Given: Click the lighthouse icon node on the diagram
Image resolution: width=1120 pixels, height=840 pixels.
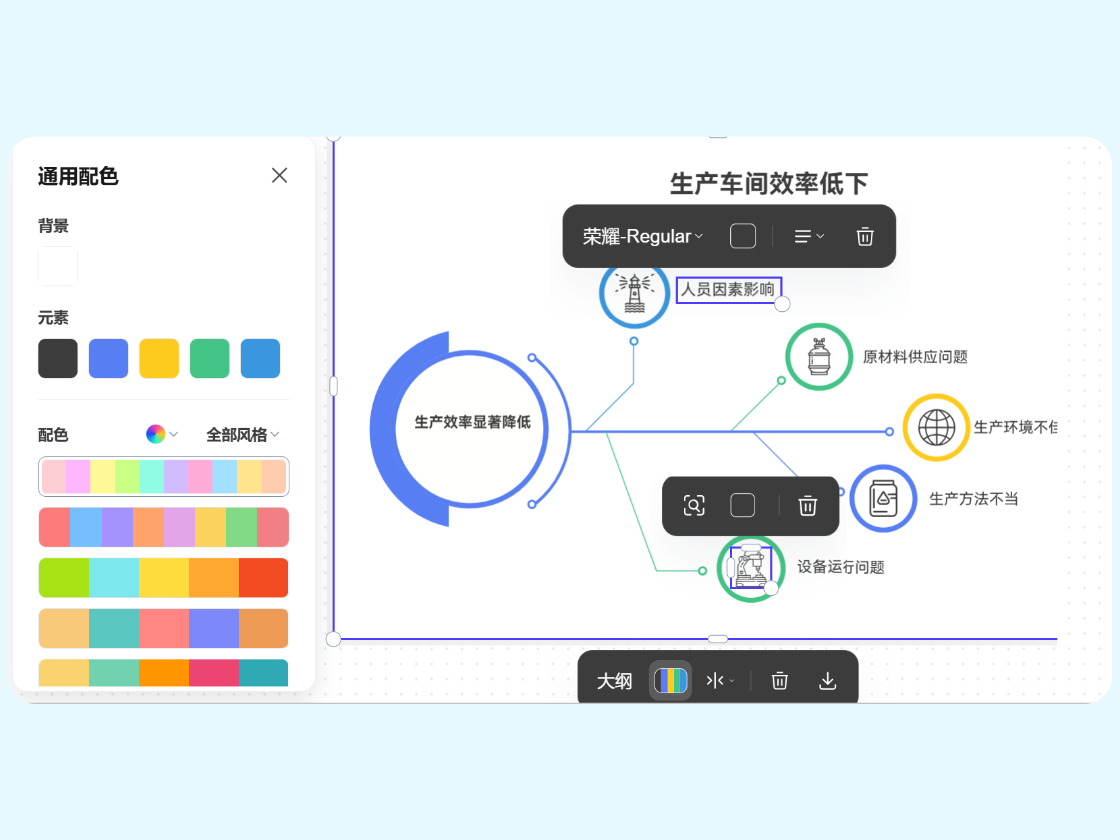Looking at the screenshot, I should [x=633, y=295].
